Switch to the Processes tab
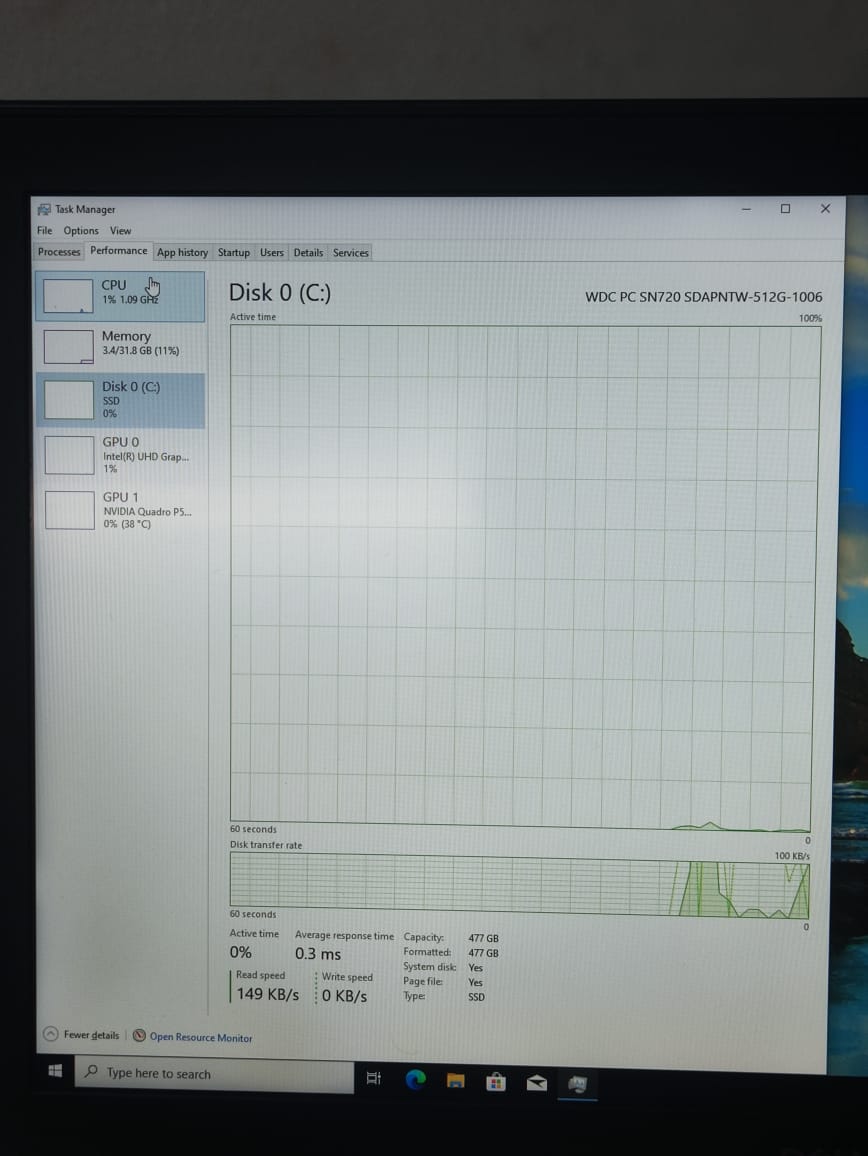 click(x=59, y=251)
